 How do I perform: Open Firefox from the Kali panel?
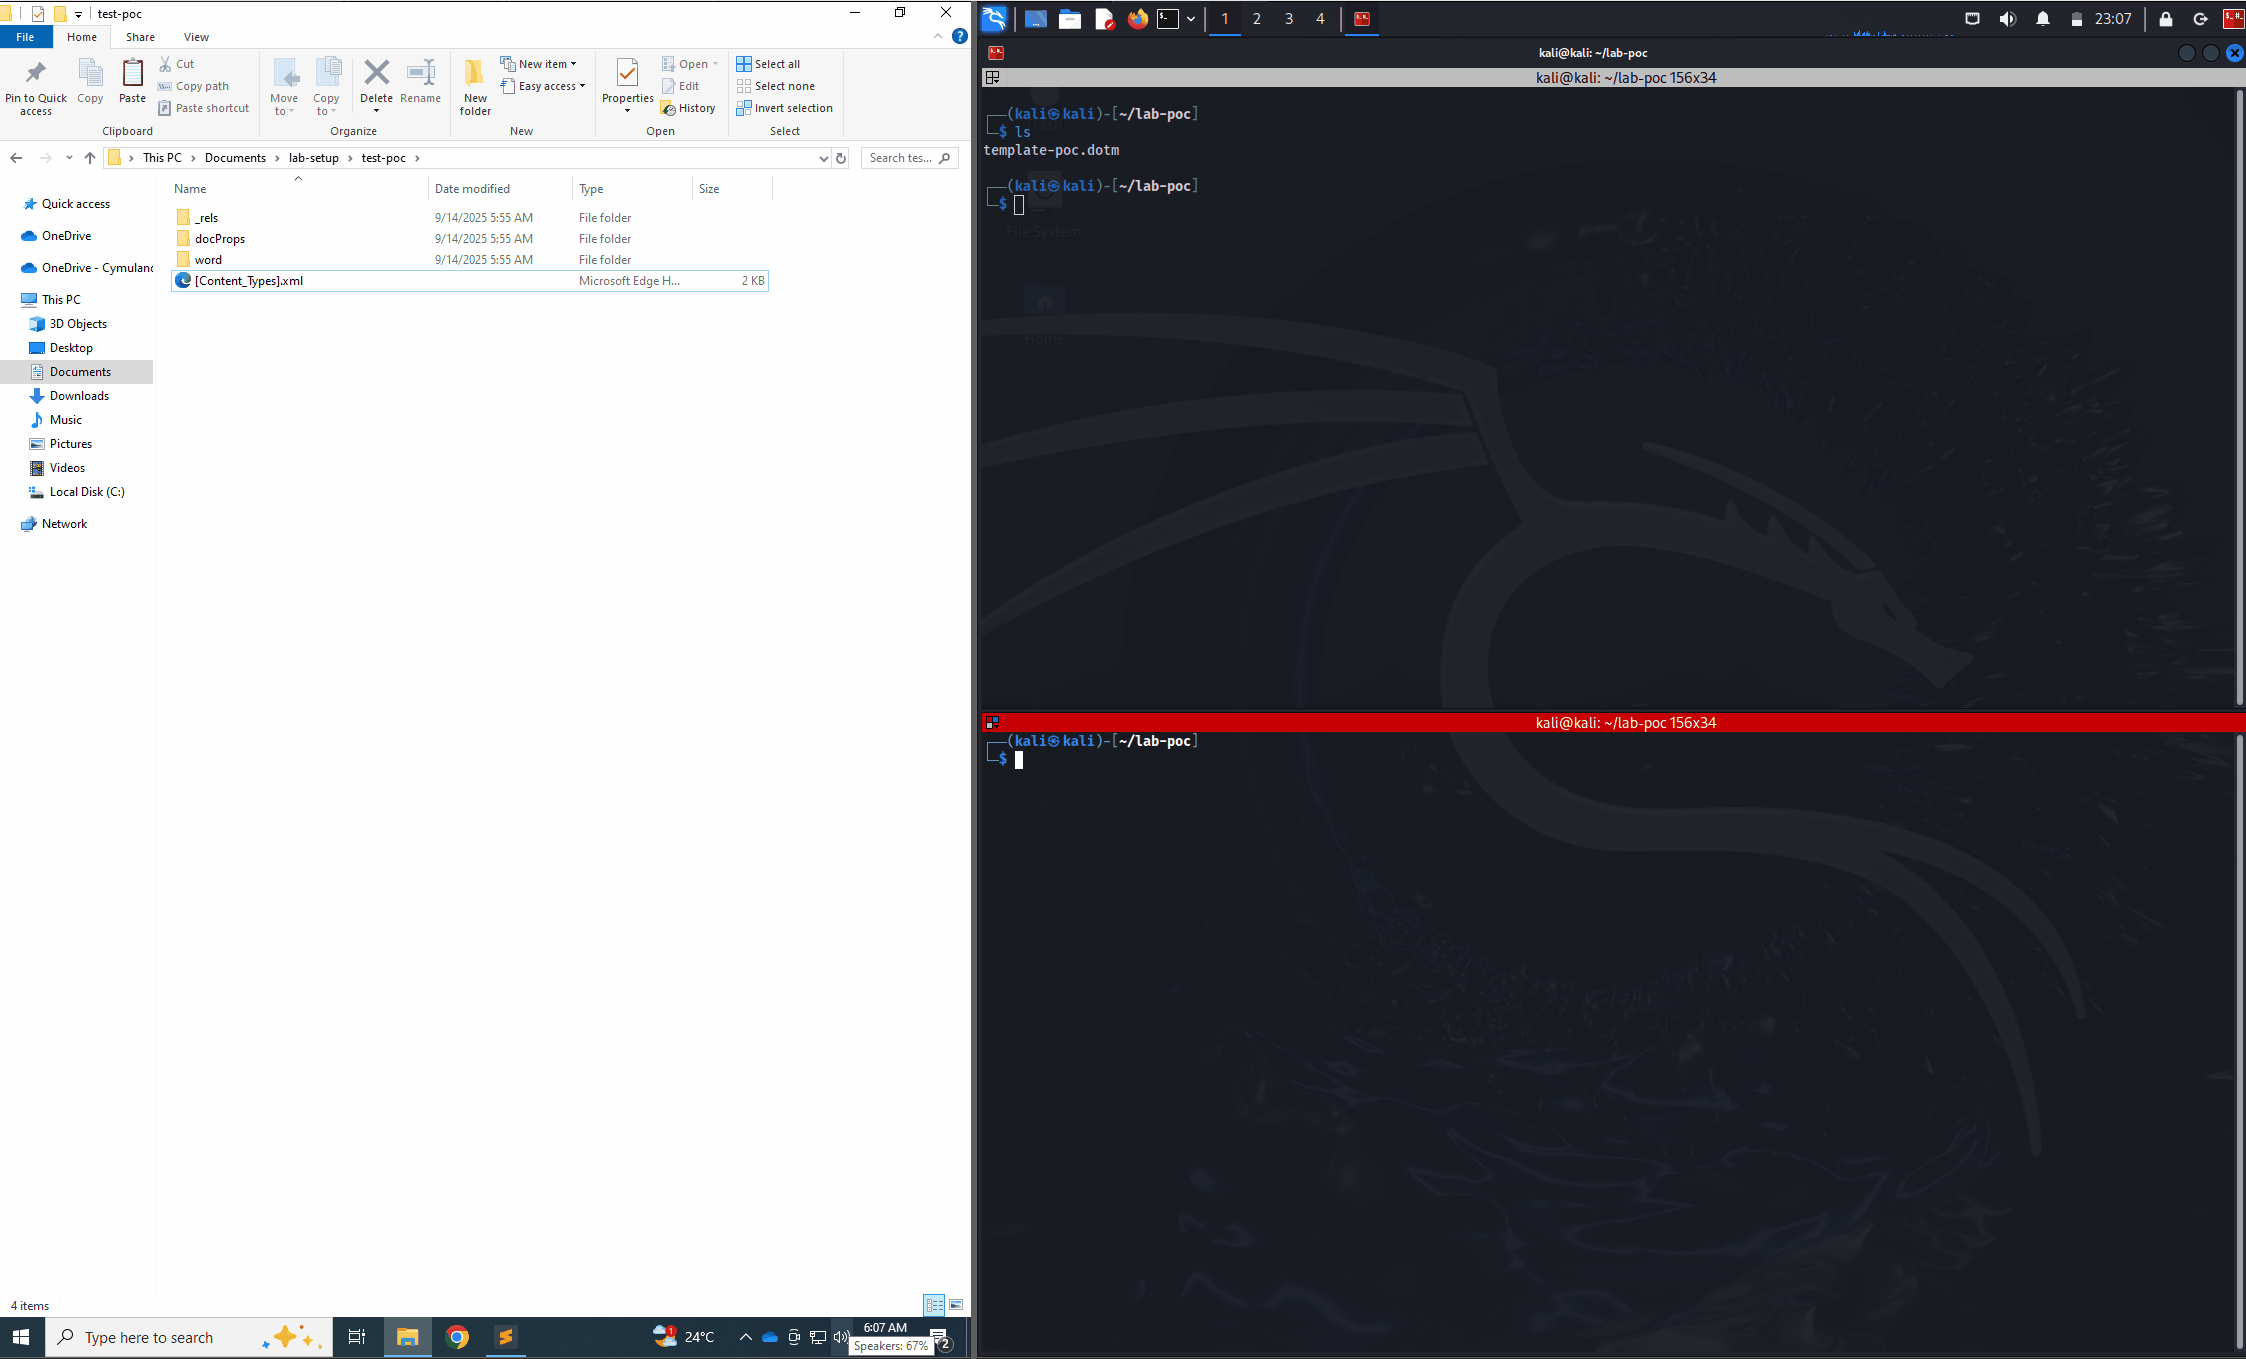[1137, 19]
